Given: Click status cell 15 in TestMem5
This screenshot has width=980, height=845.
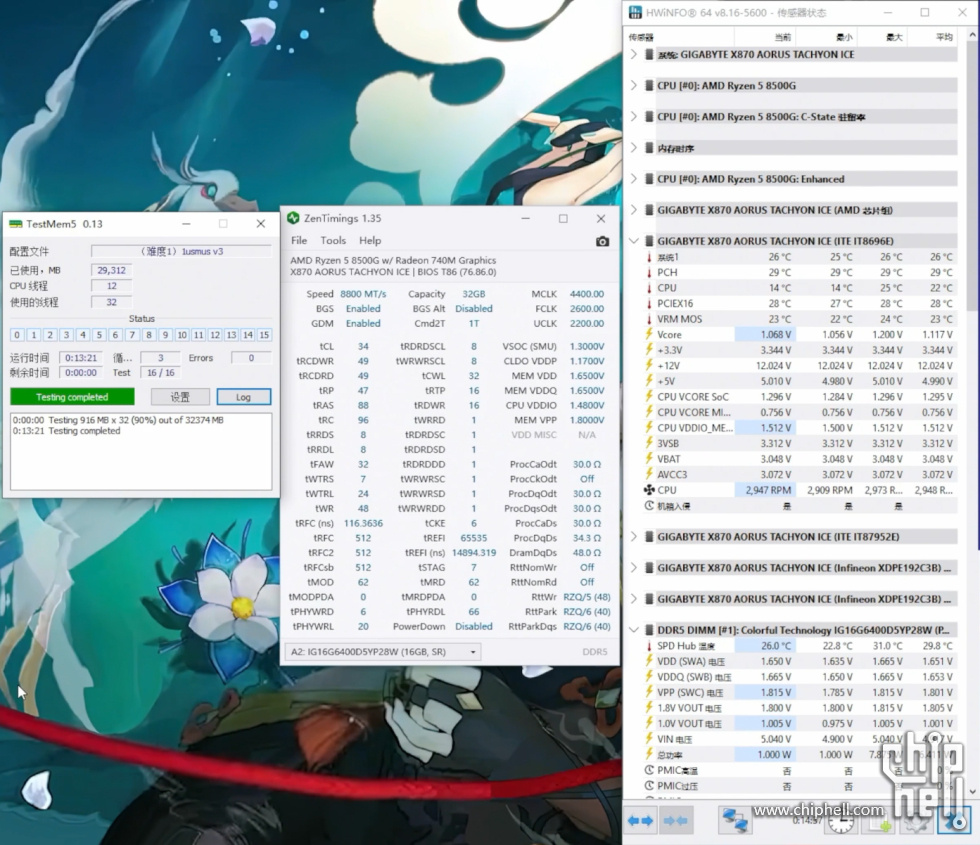Looking at the screenshot, I should click(264, 335).
